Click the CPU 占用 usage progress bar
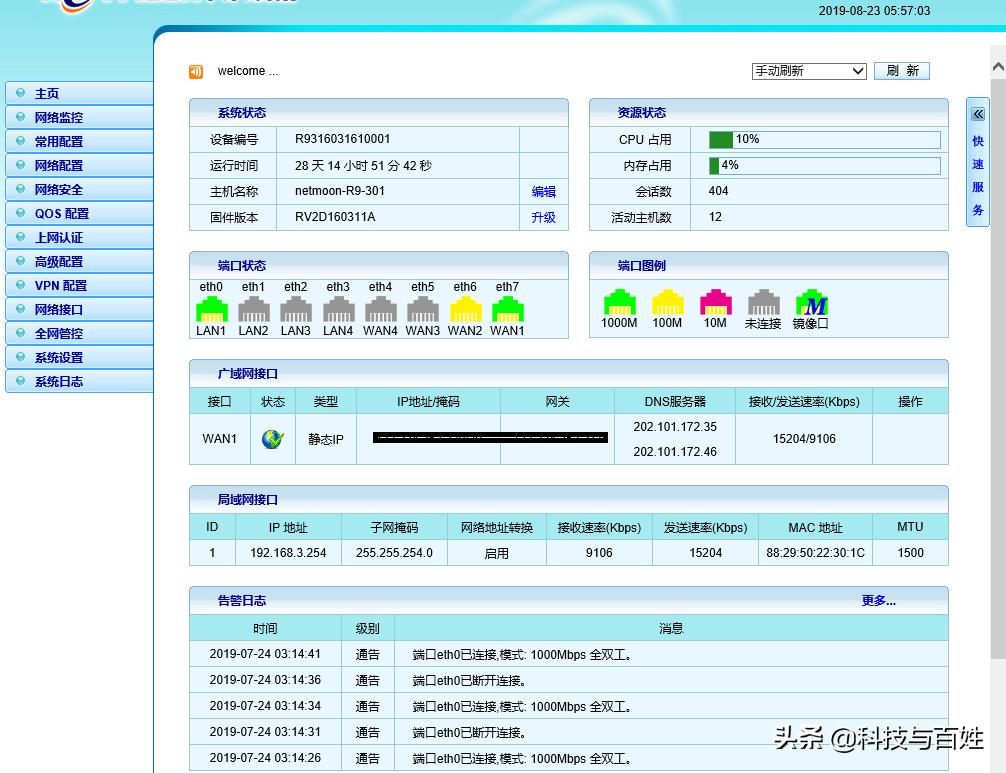 point(820,140)
